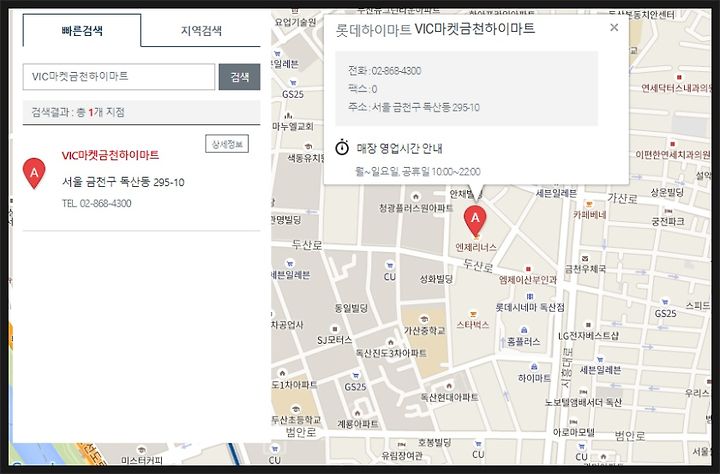The image size is (720, 474).
Task: Click the CU store icon near 성화빌딩
Action: (x=389, y=265)
